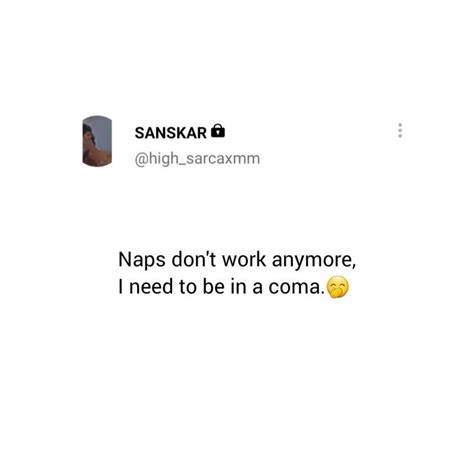Open the @high_sarcaxmm handle
Viewport: 474px width, 474px height.
pos(197,159)
